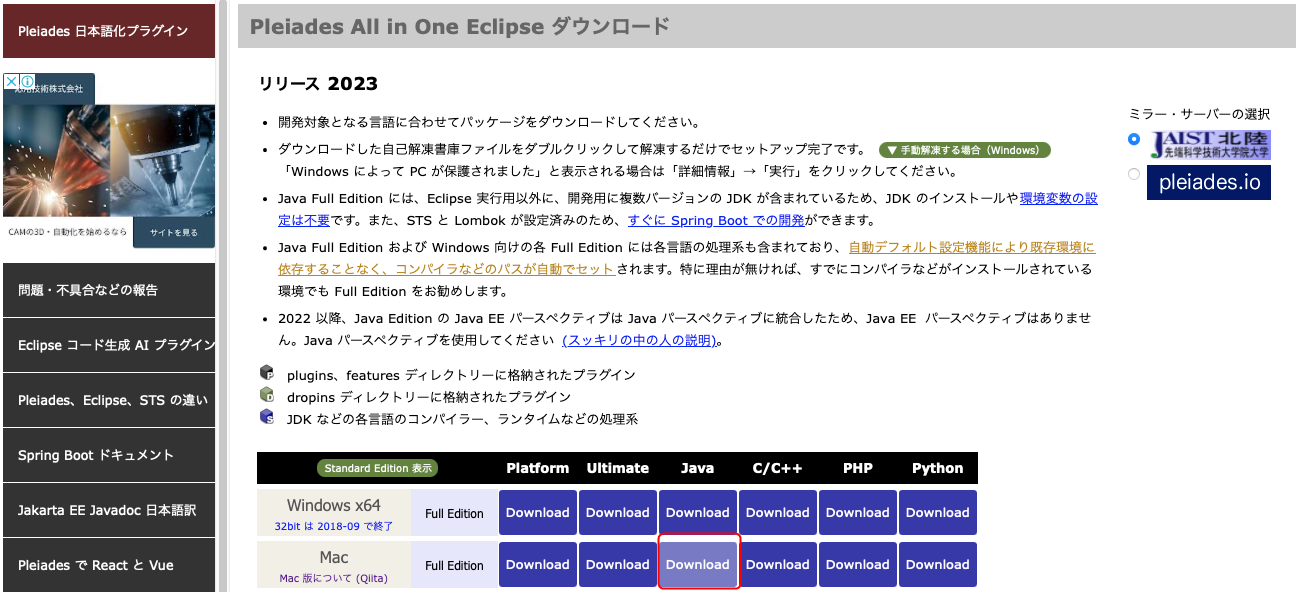Click the ad info icon

coord(28,81)
